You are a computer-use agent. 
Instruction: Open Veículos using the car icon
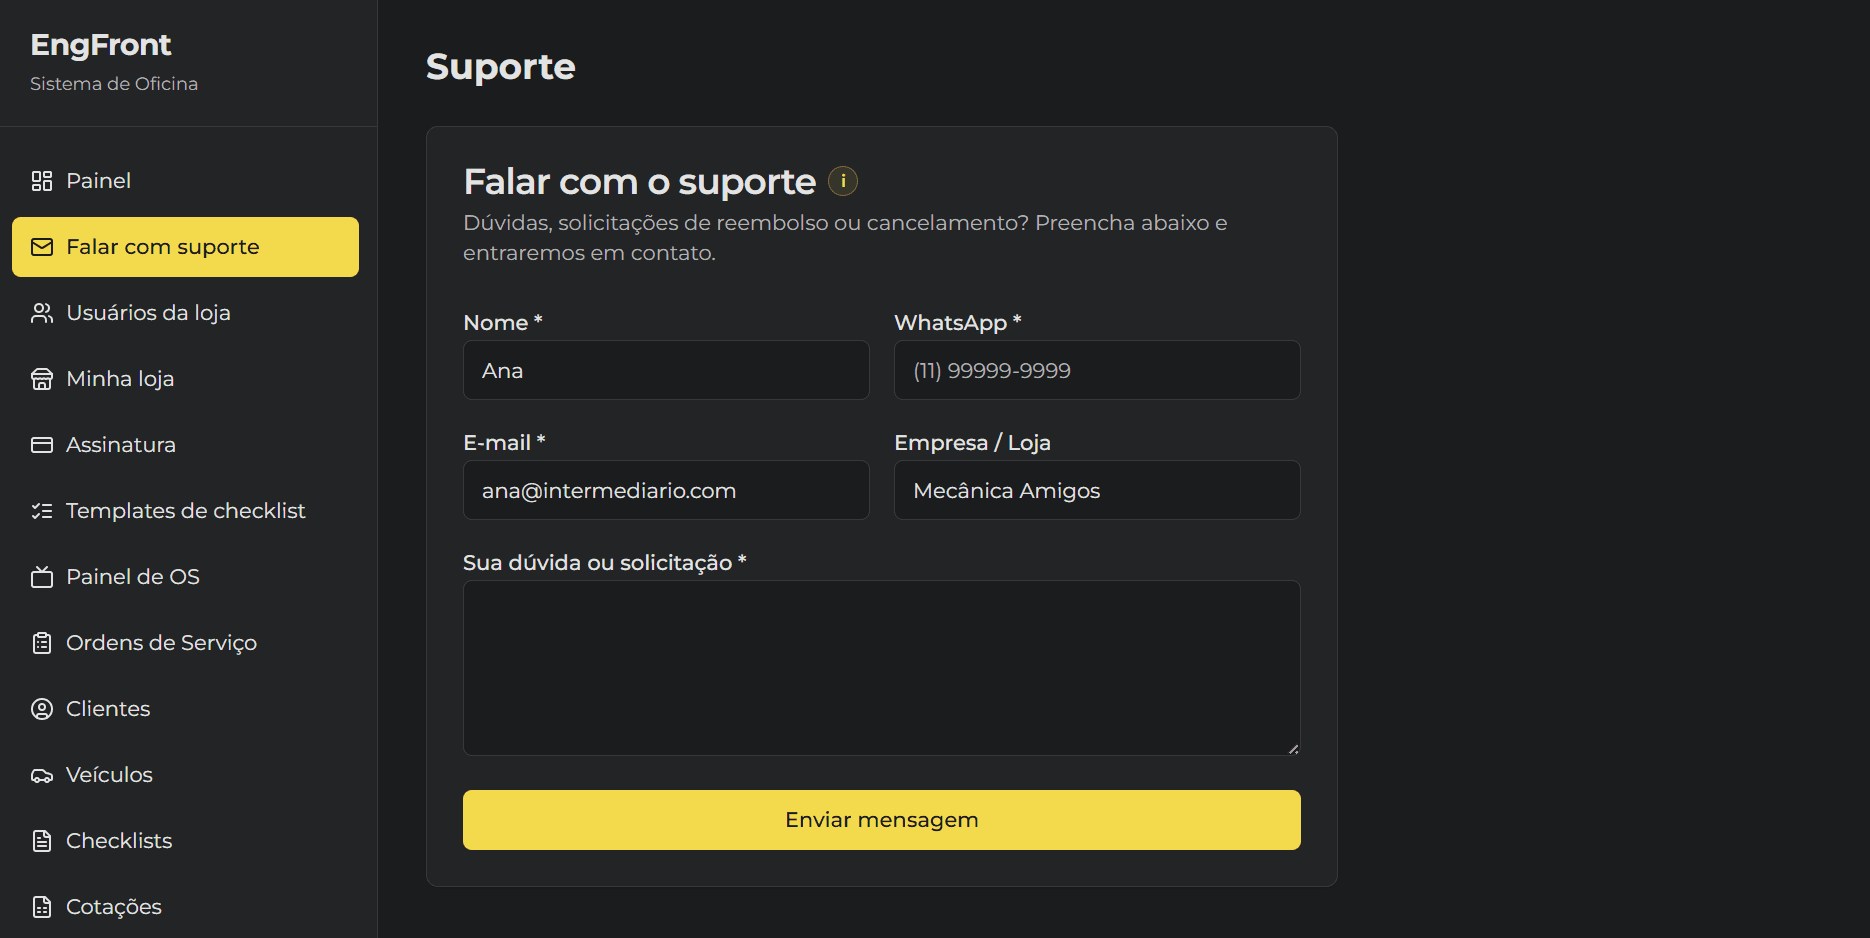pos(41,774)
